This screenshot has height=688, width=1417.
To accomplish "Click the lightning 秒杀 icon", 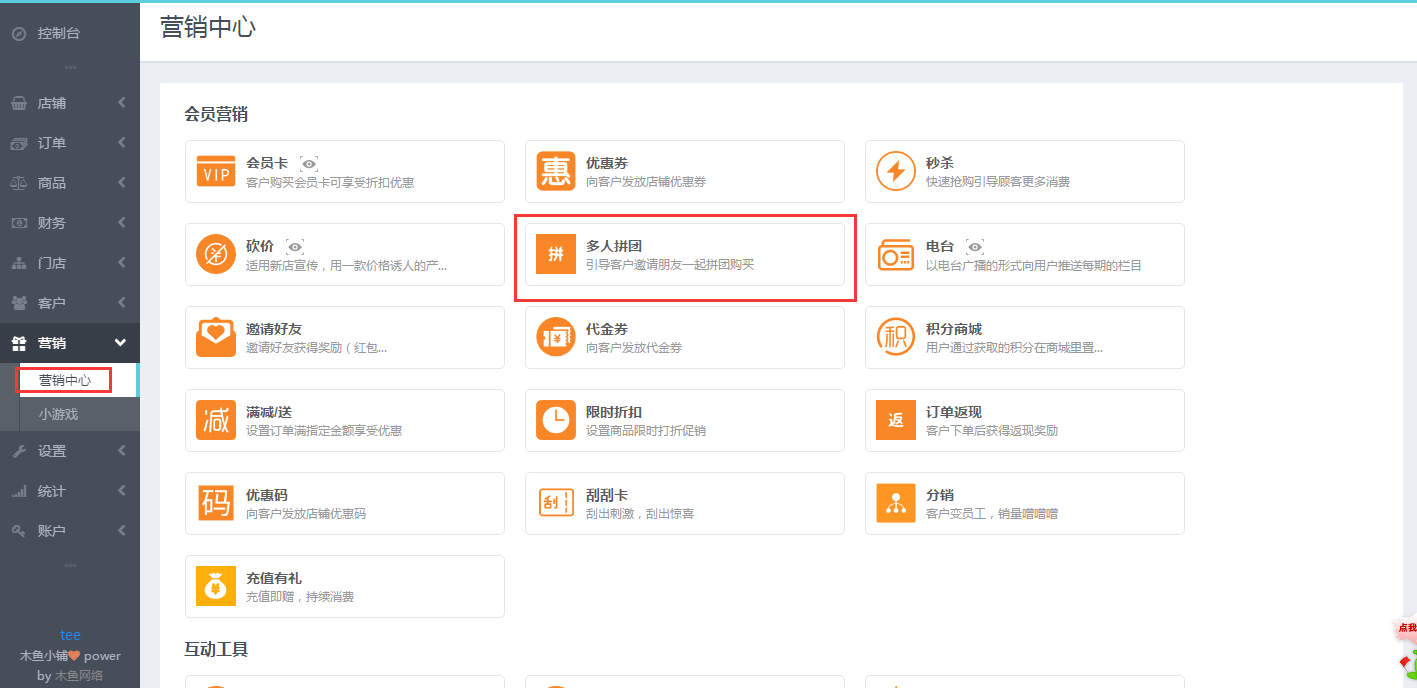I will (895, 171).
